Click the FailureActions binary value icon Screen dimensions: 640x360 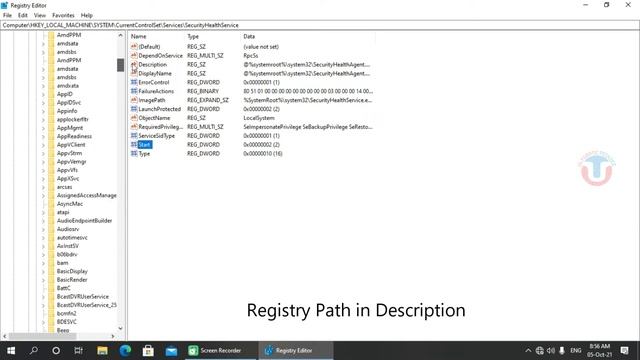click(x=134, y=91)
